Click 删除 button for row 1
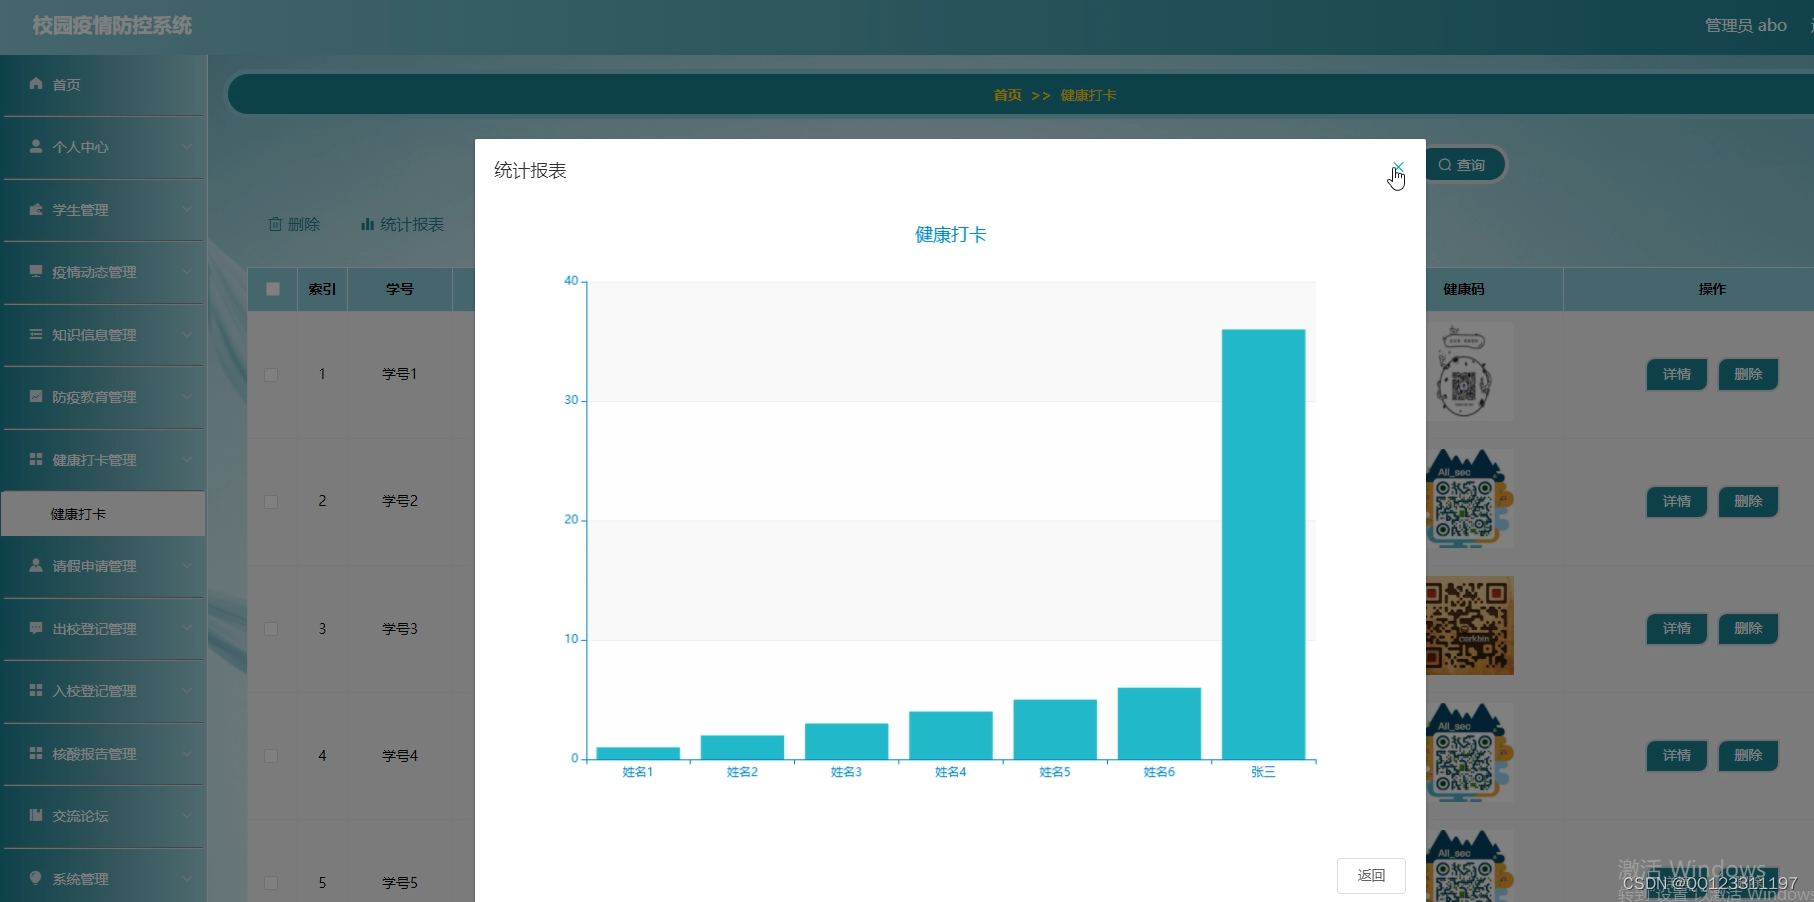Viewport: 1814px width, 902px height. pos(1748,374)
